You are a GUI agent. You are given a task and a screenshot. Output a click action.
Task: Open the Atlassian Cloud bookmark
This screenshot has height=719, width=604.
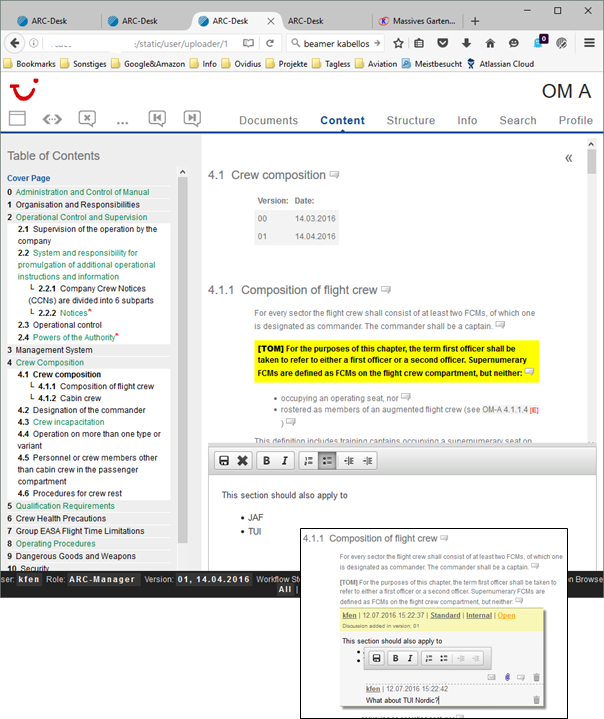501,64
